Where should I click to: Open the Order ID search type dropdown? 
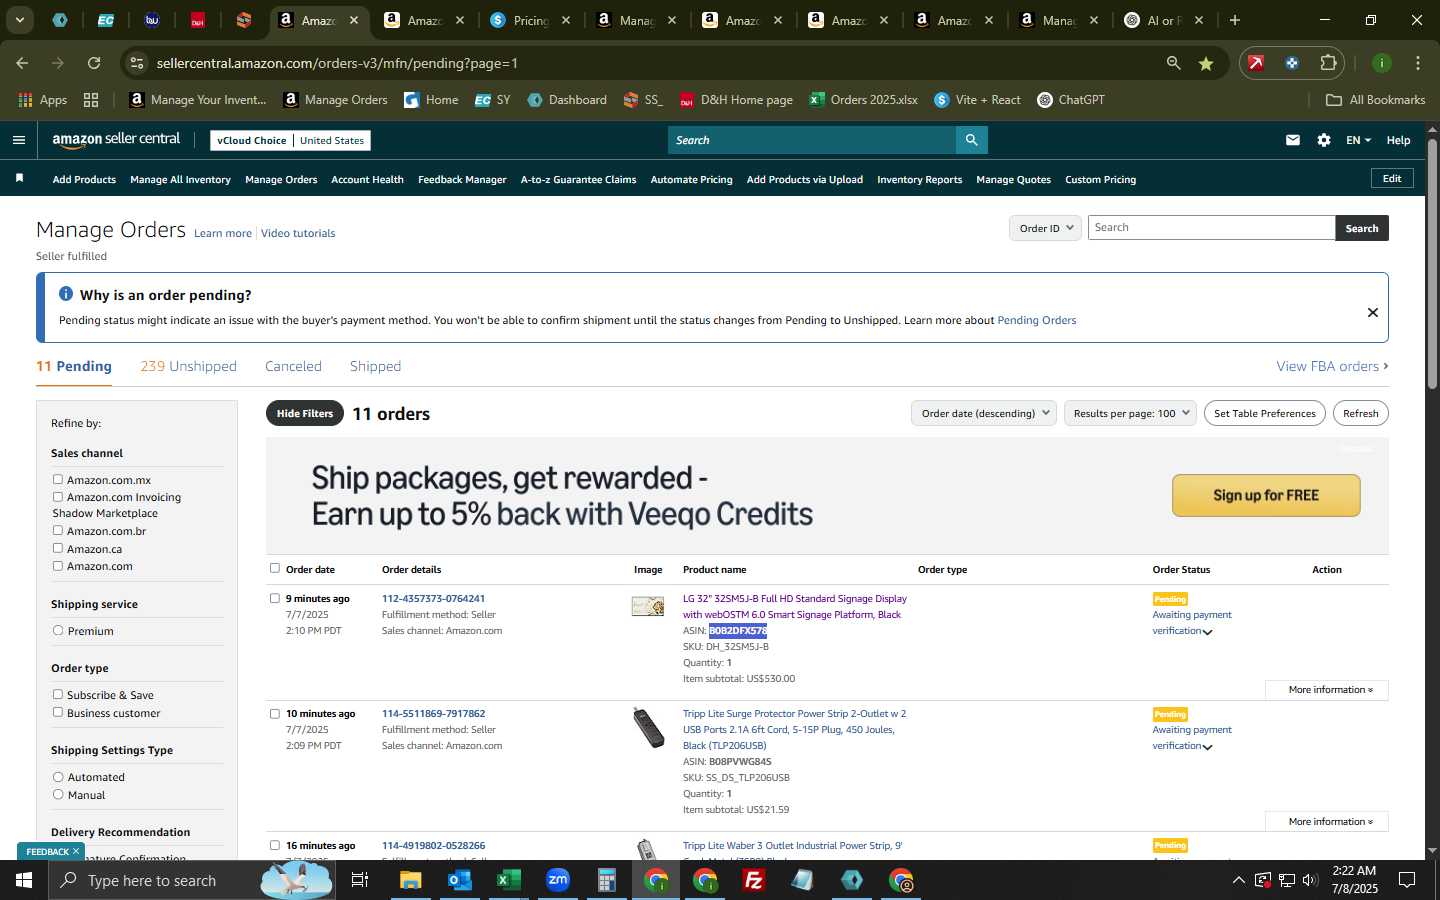pyautogui.click(x=1045, y=228)
